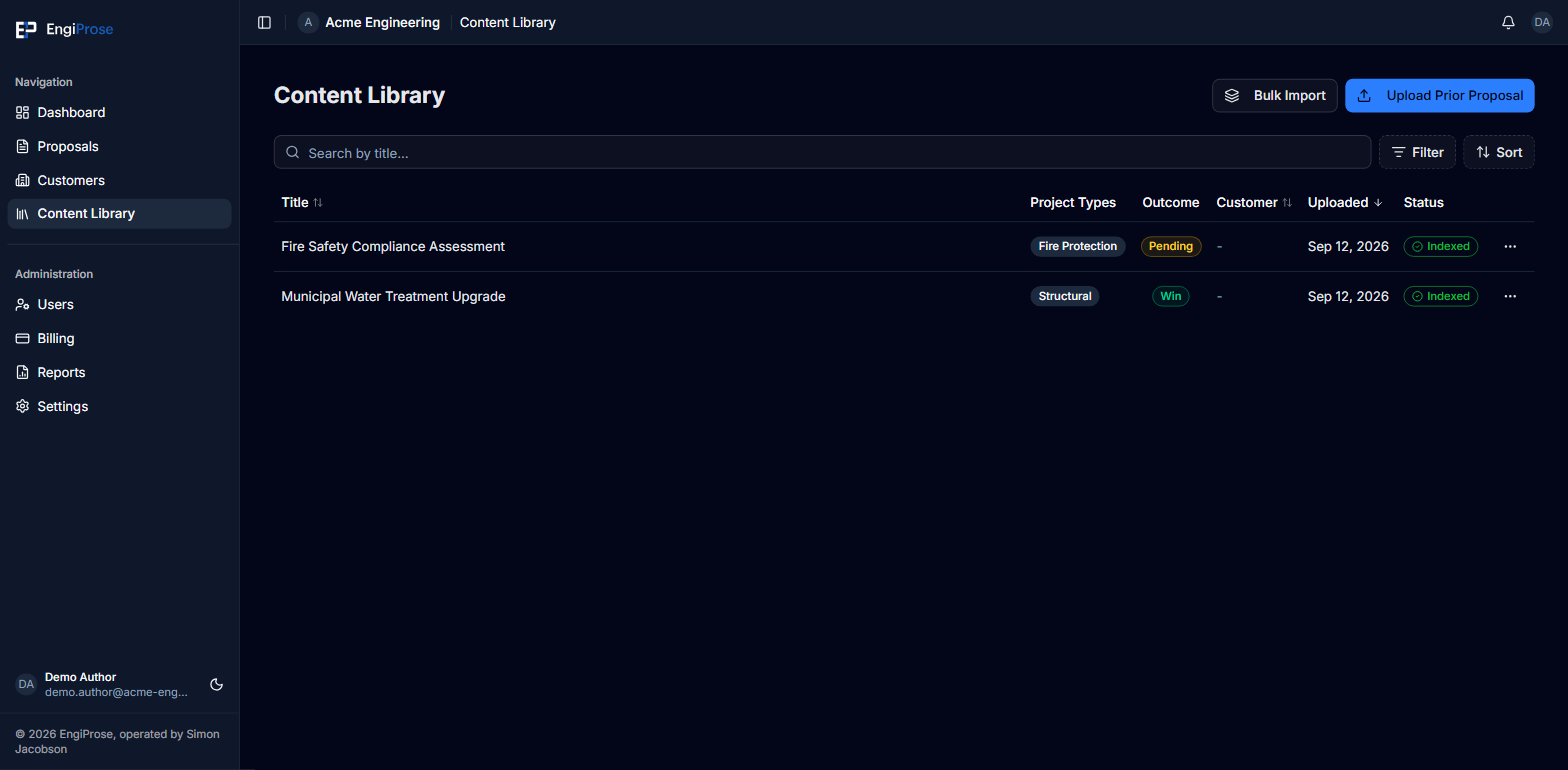The image size is (1568, 770).
Task: Open the Filter dropdown
Action: pos(1417,152)
